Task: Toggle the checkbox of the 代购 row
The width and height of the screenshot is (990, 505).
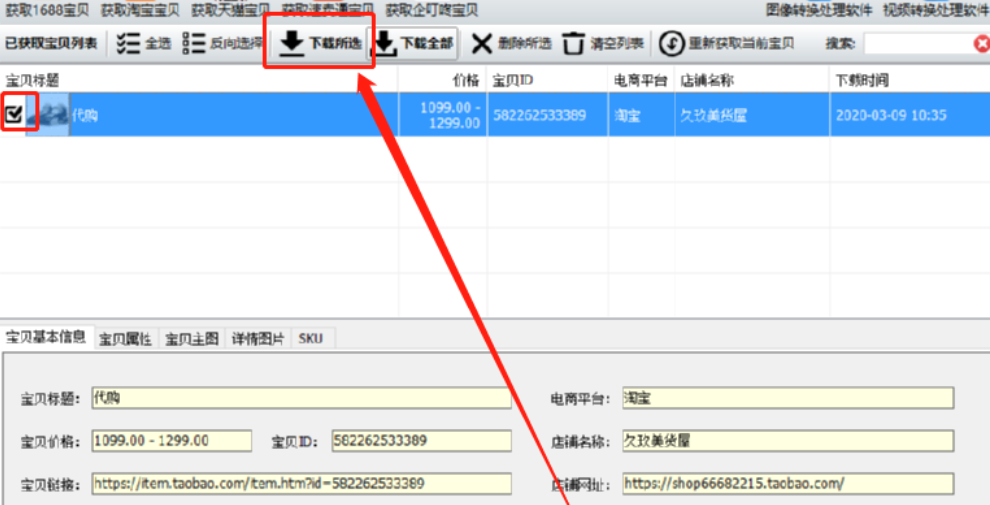Action: 14,114
